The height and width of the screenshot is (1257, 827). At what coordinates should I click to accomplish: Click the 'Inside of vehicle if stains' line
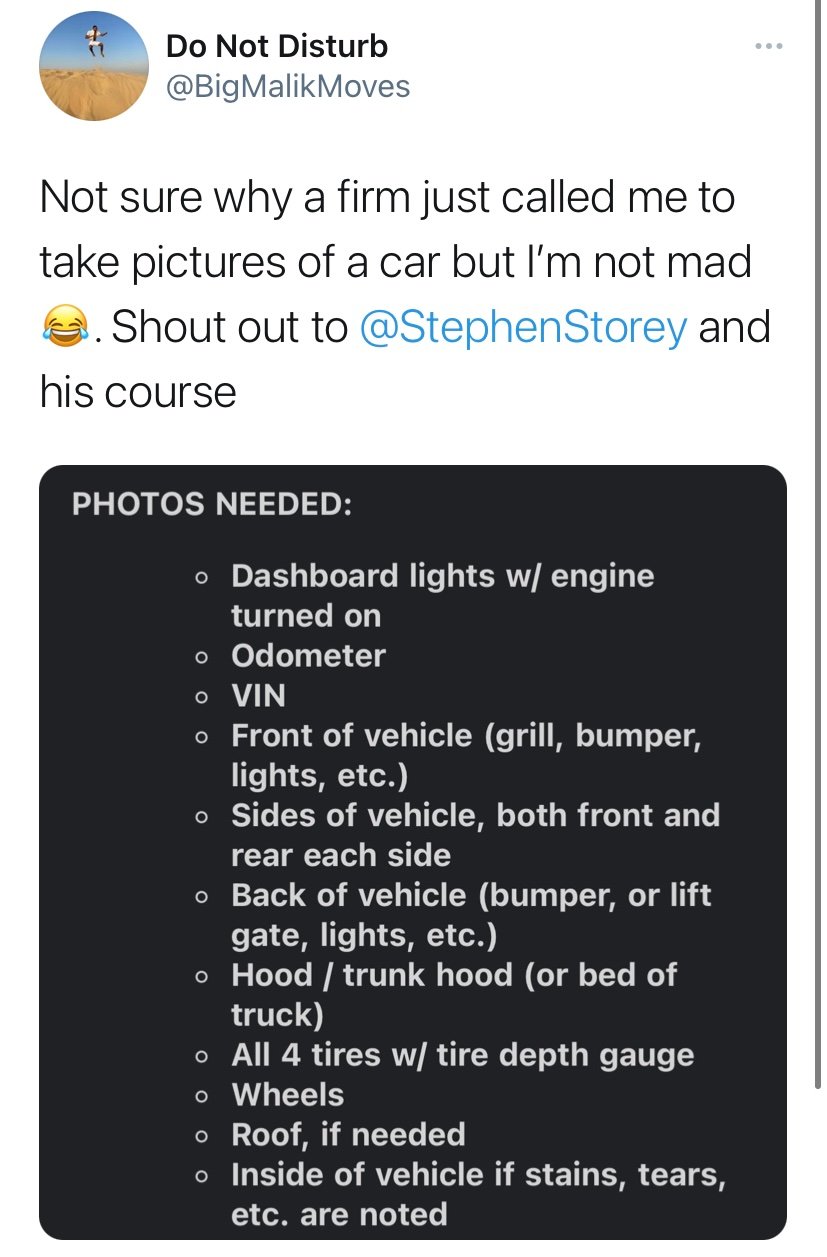tap(478, 1175)
